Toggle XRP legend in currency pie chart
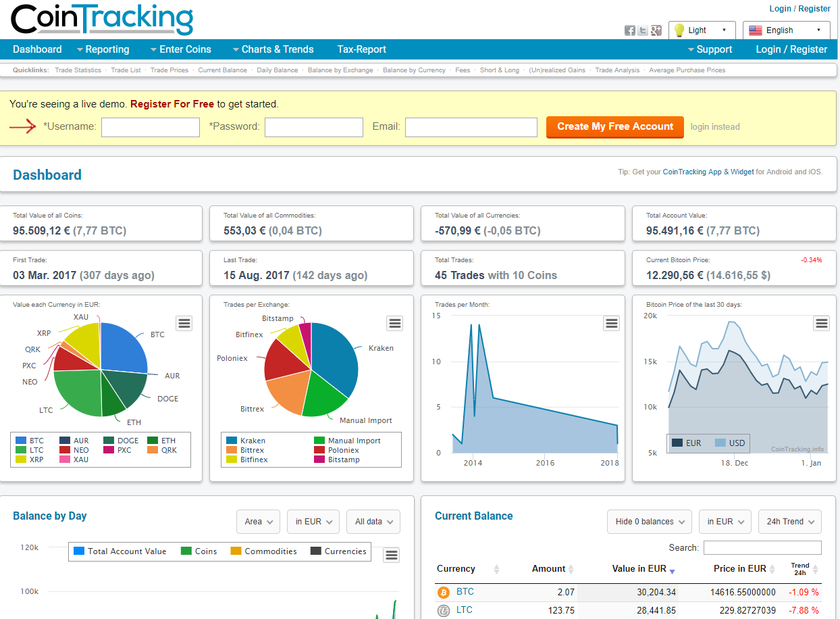Image resolution: width=840 pixels, height=619 pixels. (30, 459)
